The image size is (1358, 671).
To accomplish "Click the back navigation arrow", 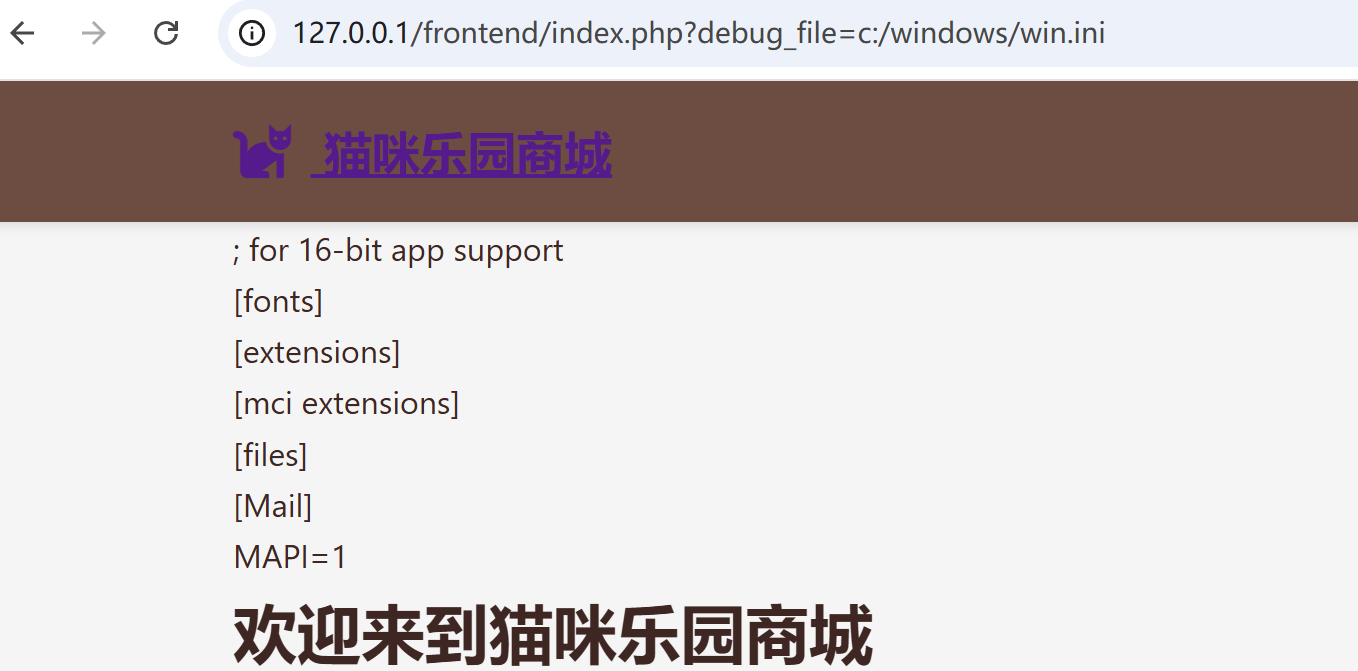I will coord(23,33).
